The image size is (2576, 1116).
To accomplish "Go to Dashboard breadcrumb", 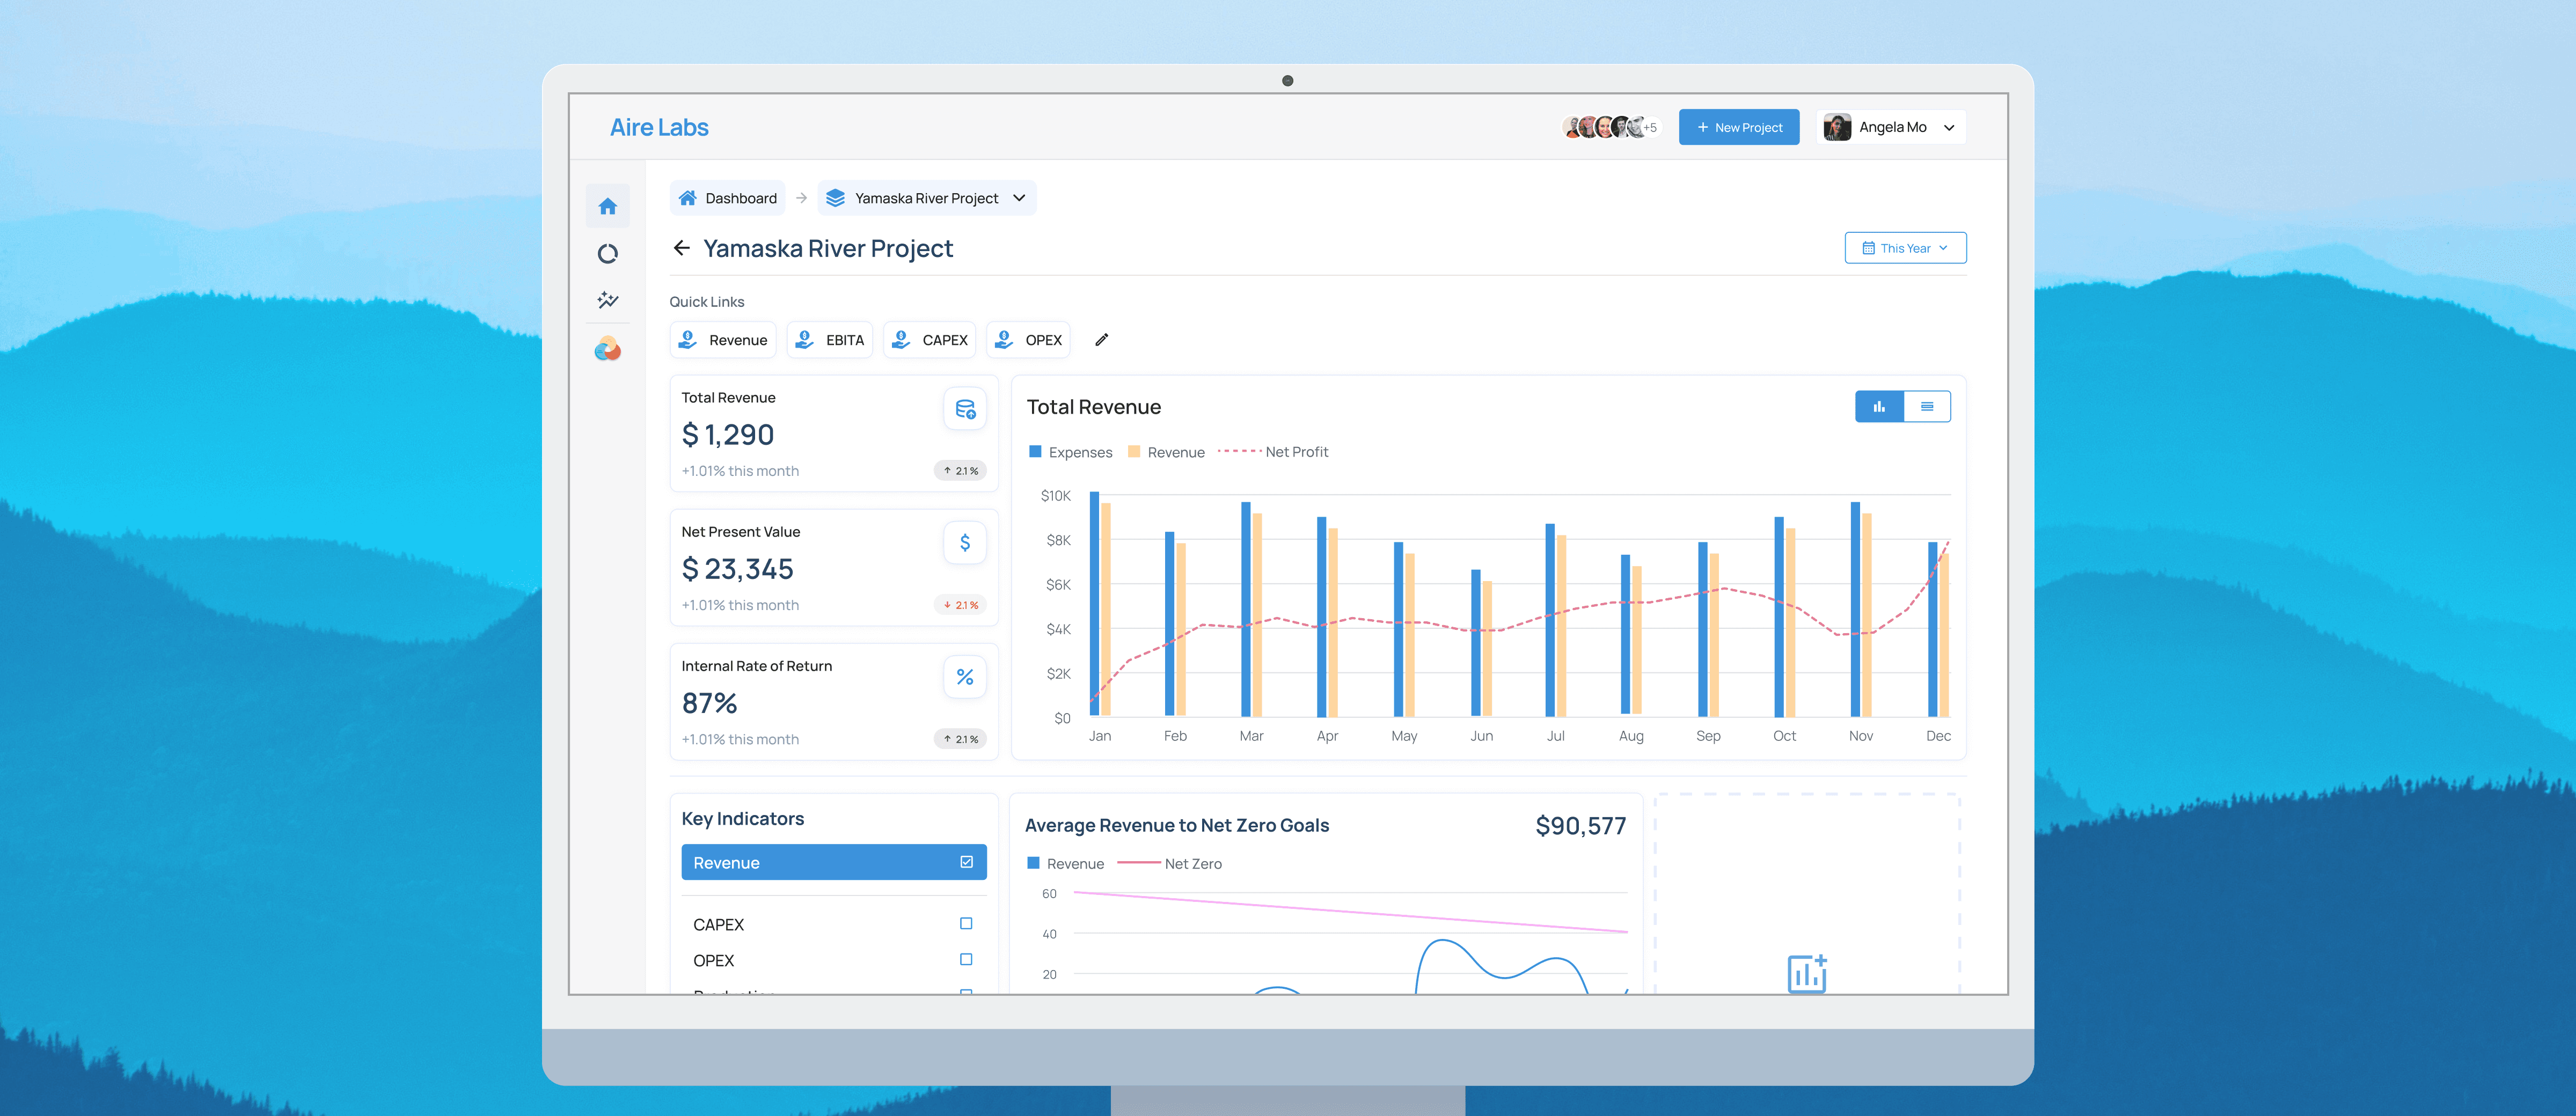I will [x=727, y=198].
